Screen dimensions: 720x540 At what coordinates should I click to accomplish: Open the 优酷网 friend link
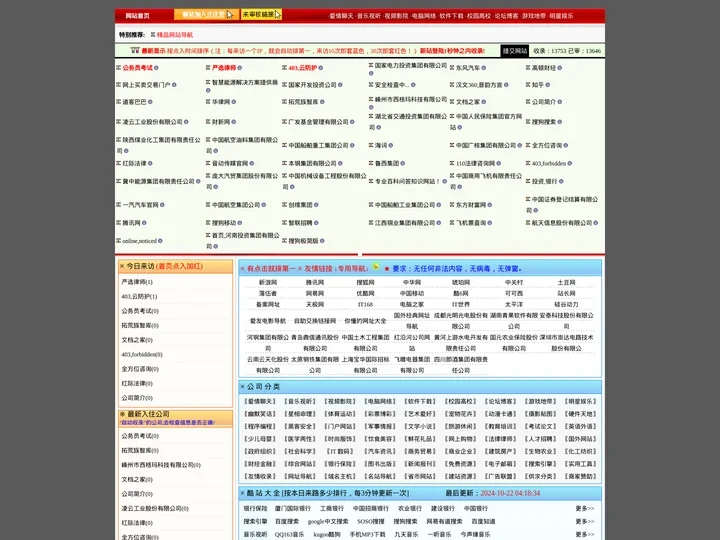tap(365, 293)
